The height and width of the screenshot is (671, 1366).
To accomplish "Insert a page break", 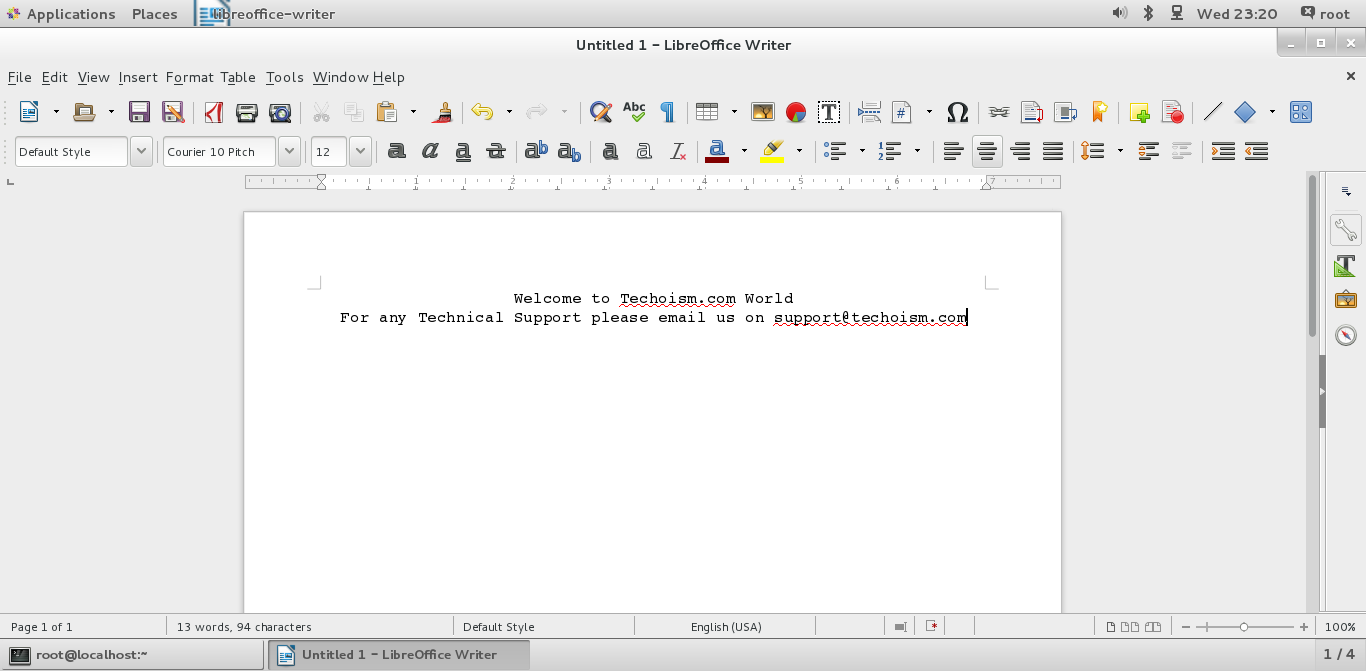I will click(869, 112).
